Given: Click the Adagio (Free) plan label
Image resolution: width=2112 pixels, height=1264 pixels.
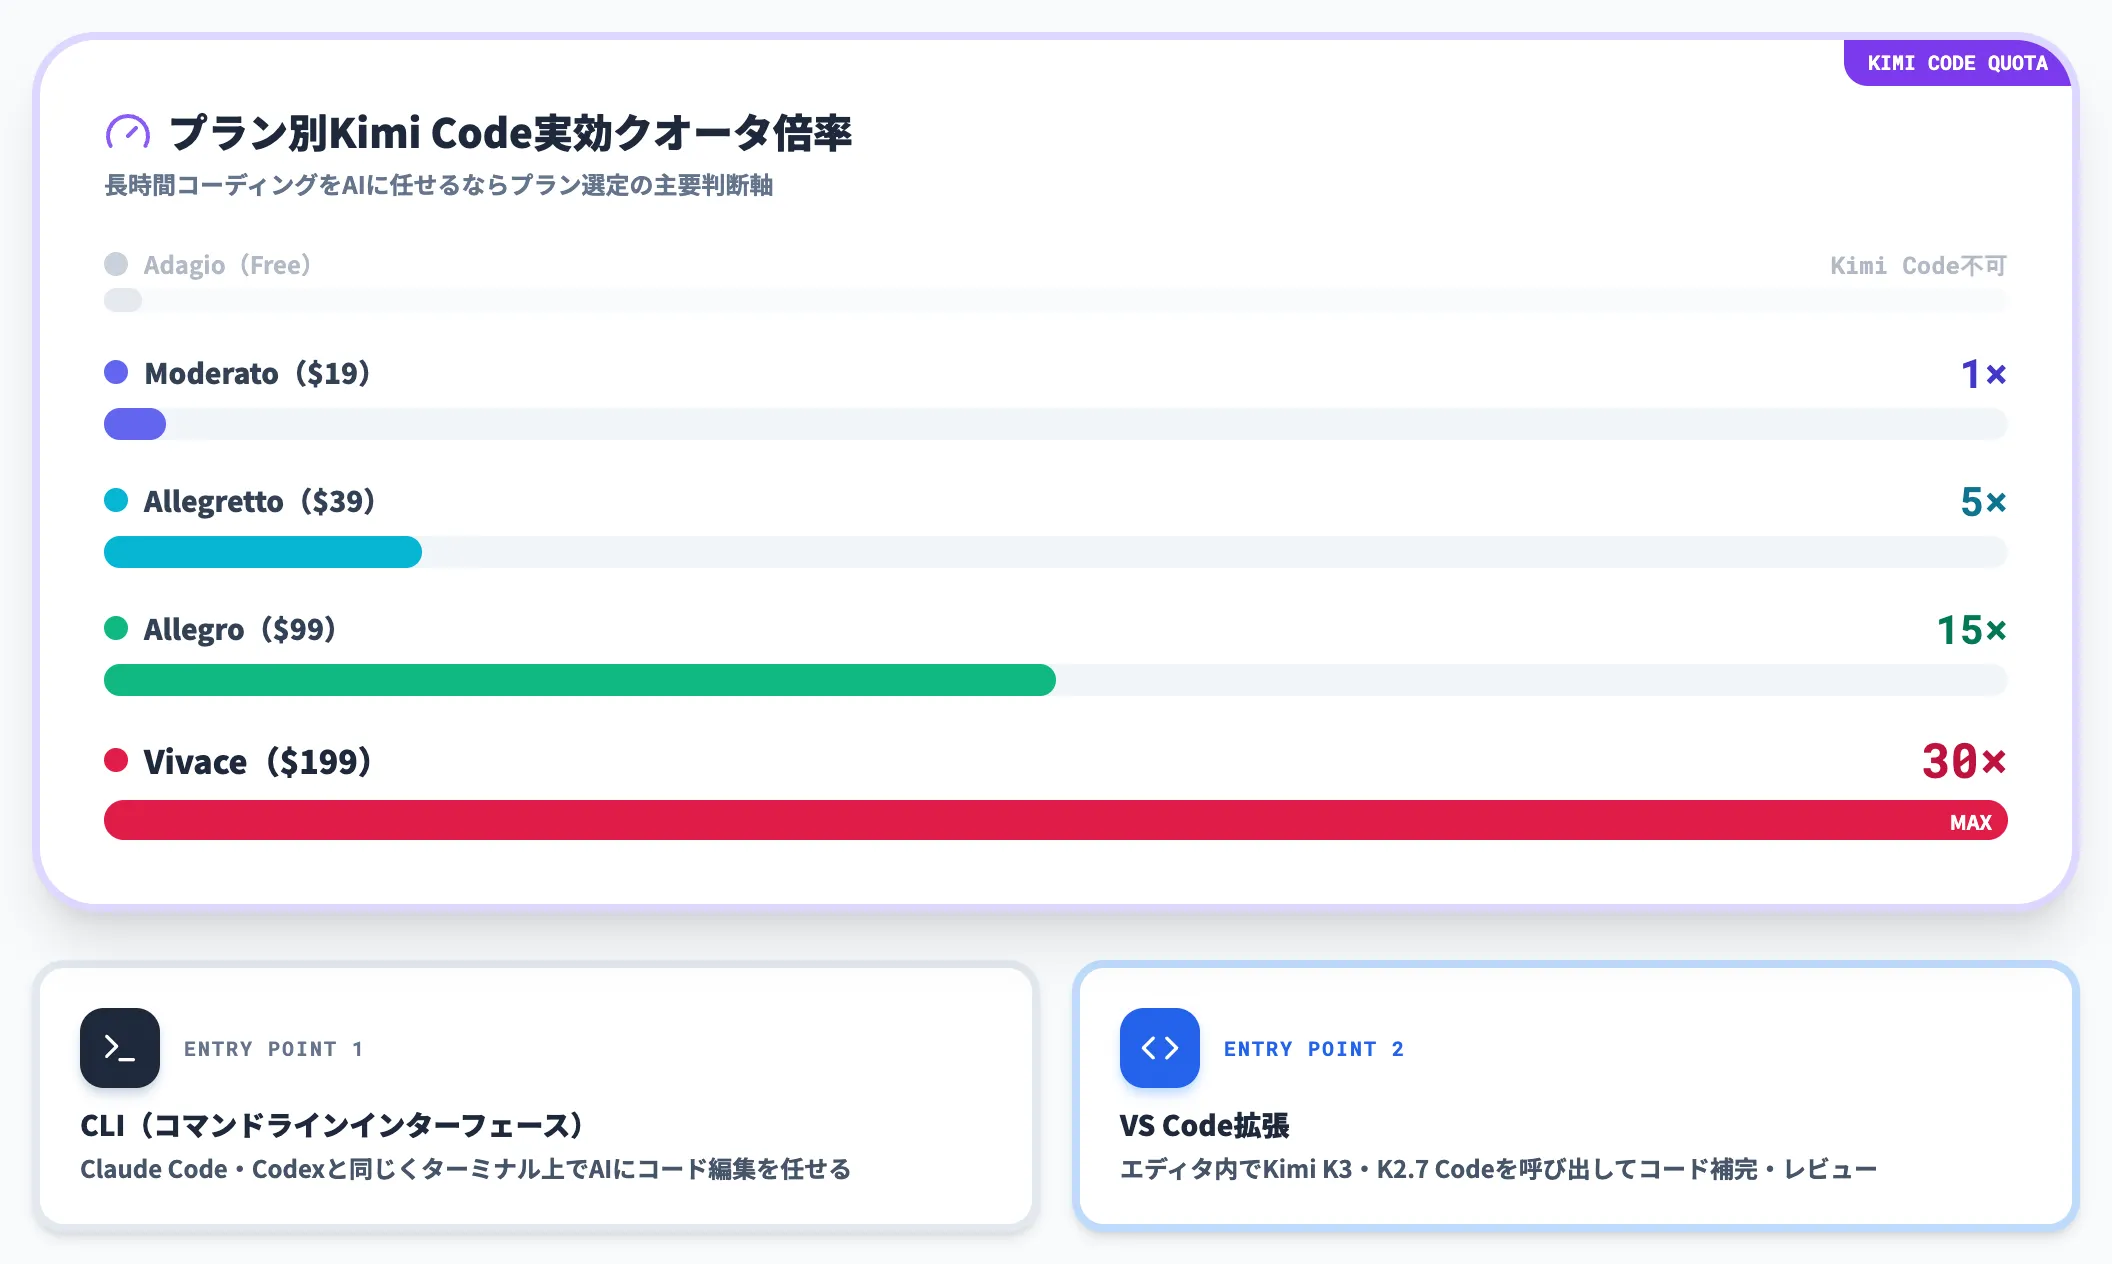Looking at the screenshot, I should point(227,265).
